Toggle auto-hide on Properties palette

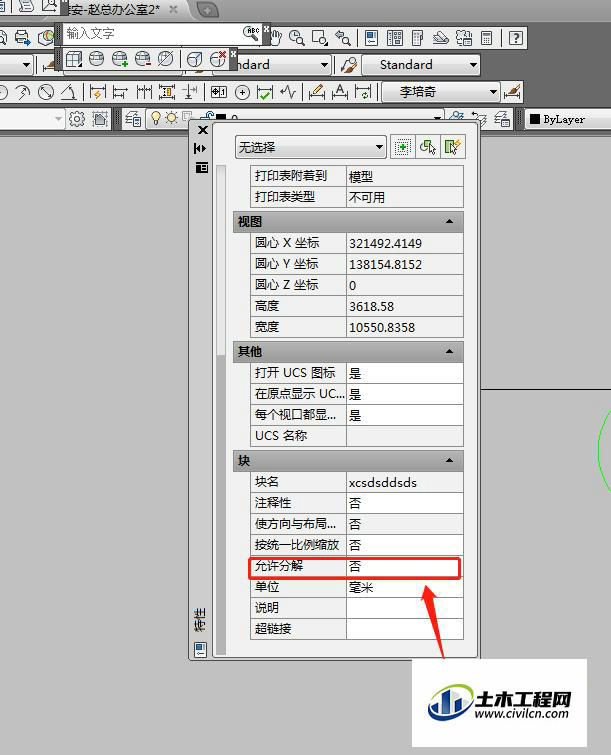click(200, 148)
